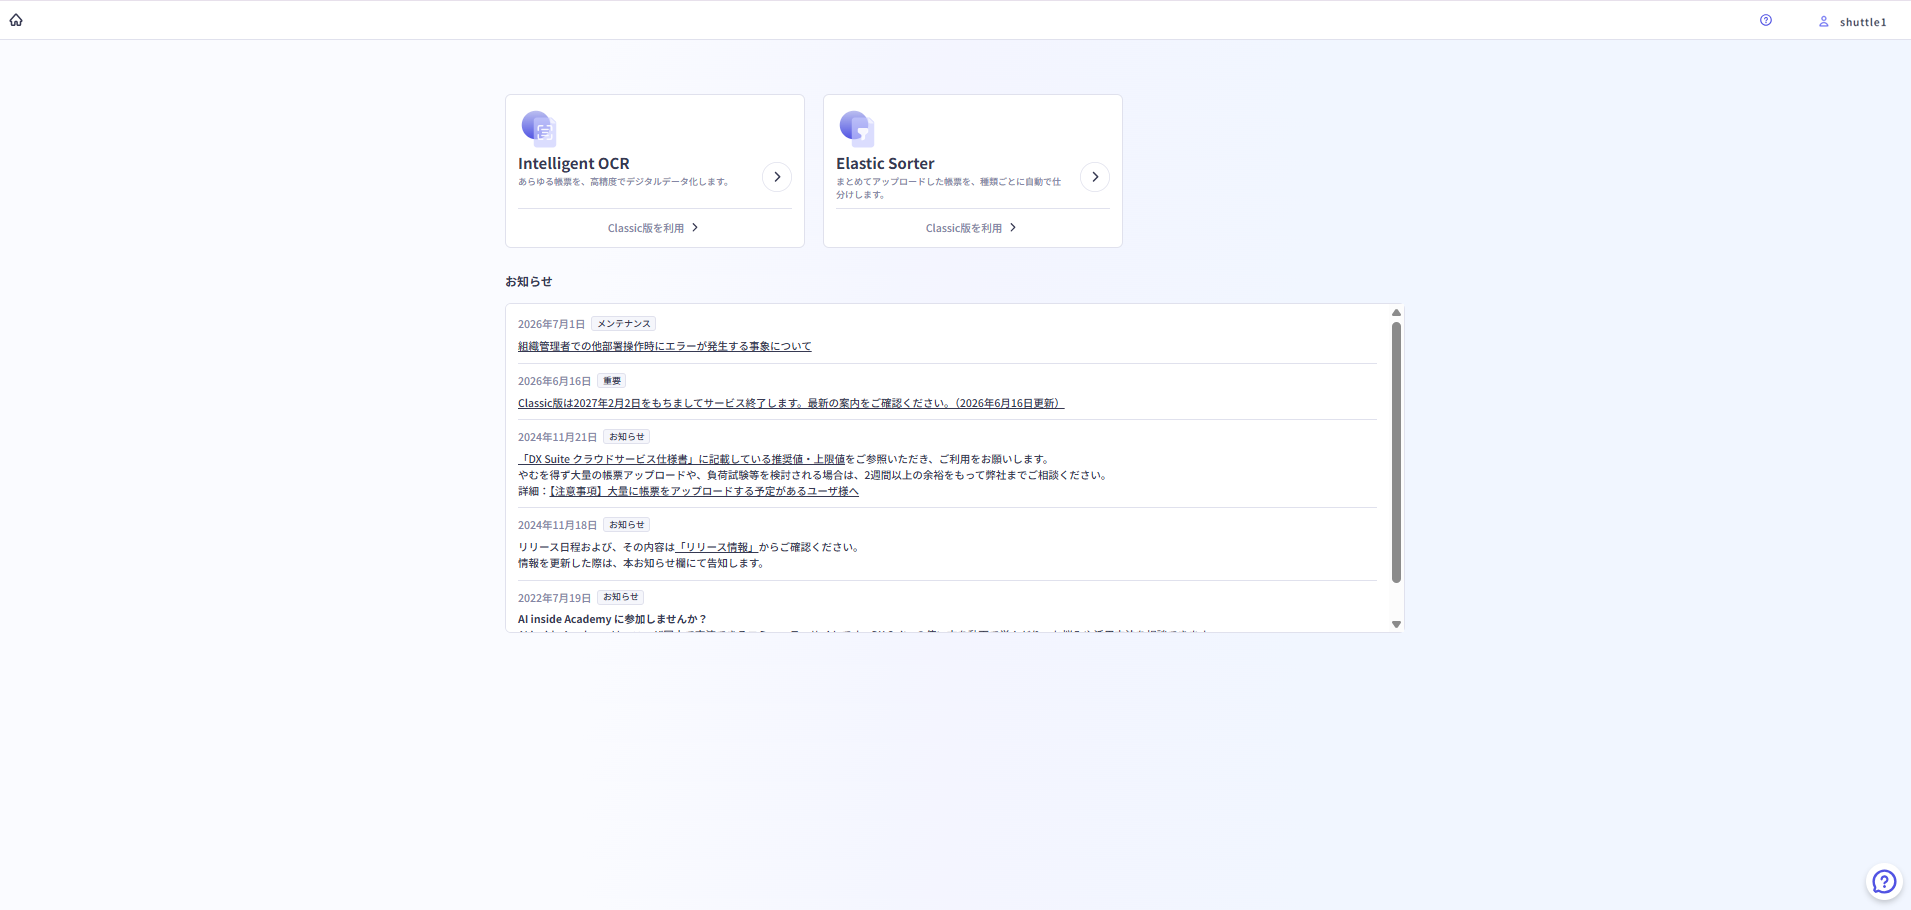Click notices scrollbar down arrow
Screen dimensions: 1911x910
[1396, 624]
